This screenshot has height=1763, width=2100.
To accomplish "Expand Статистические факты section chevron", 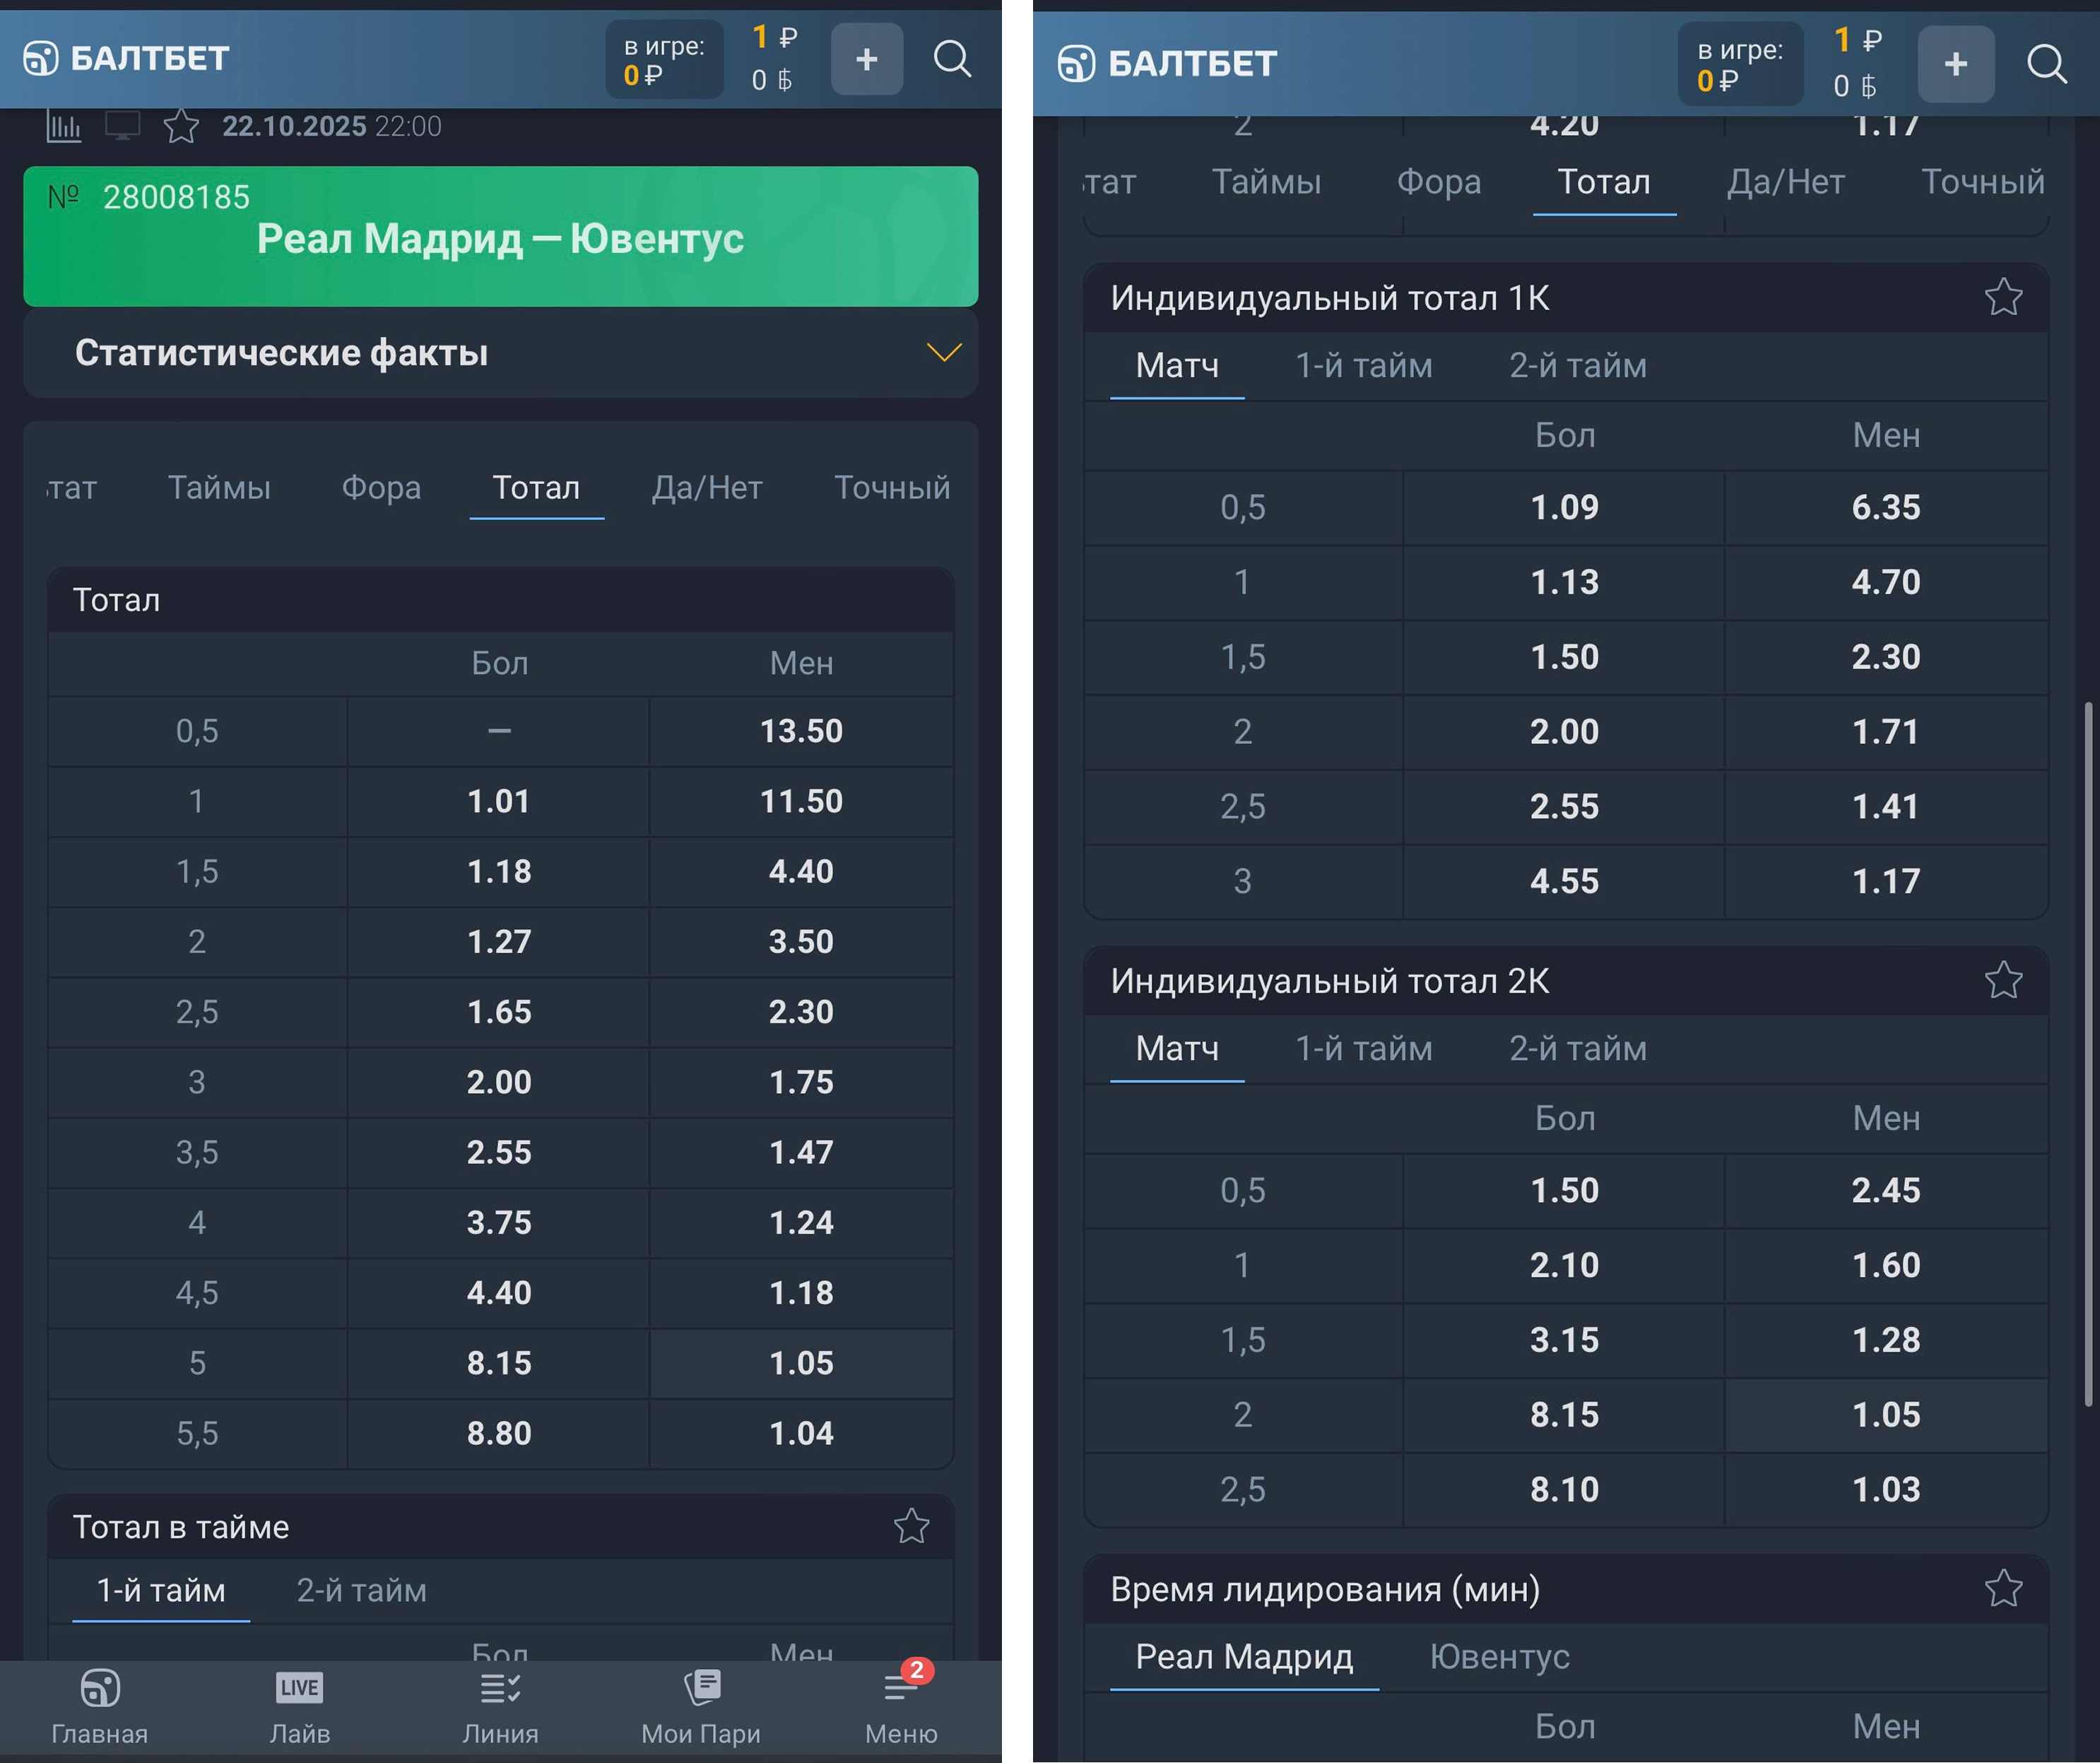I will tap(943, 353).
